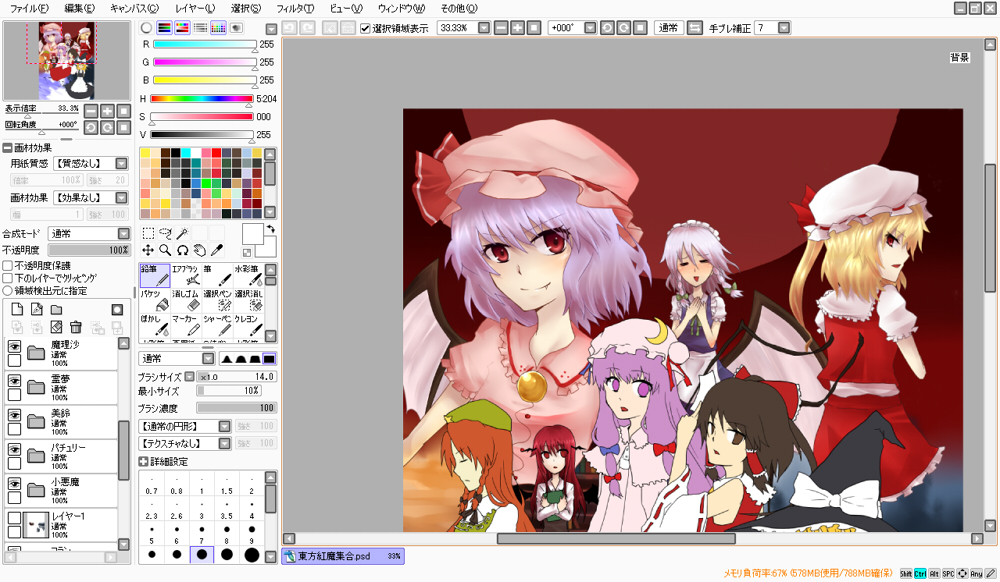Image resolution: width=1000 pixels, height=582 pixels.
Task: Select the 水彩筆 watercolor brush tool
Action: [248, 275]
